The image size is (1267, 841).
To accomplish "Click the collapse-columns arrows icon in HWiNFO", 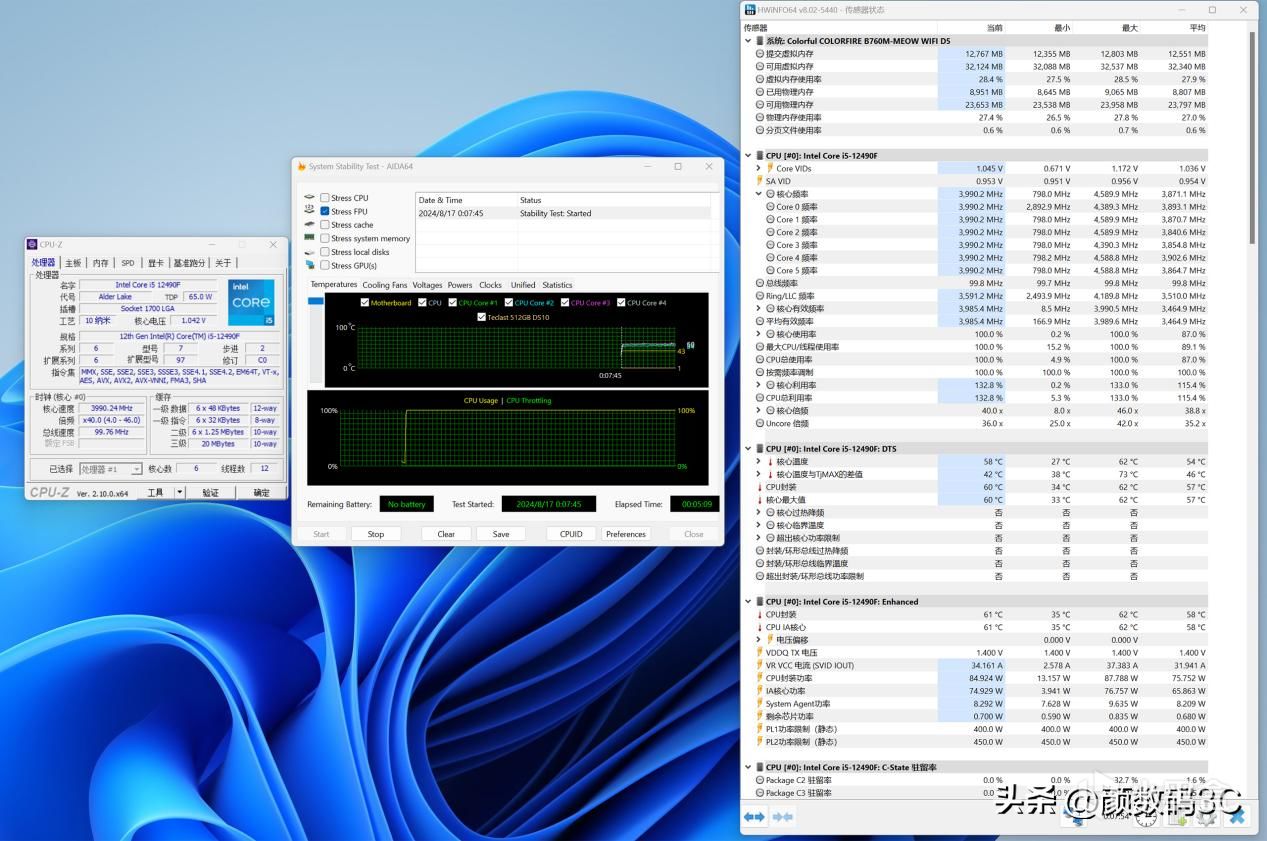I will click(783, 817).
